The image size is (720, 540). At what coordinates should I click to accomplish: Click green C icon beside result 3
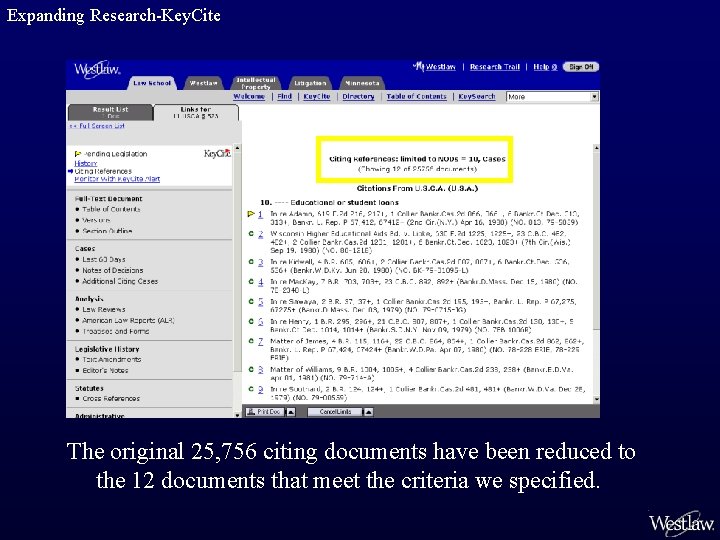pos(251,262)
